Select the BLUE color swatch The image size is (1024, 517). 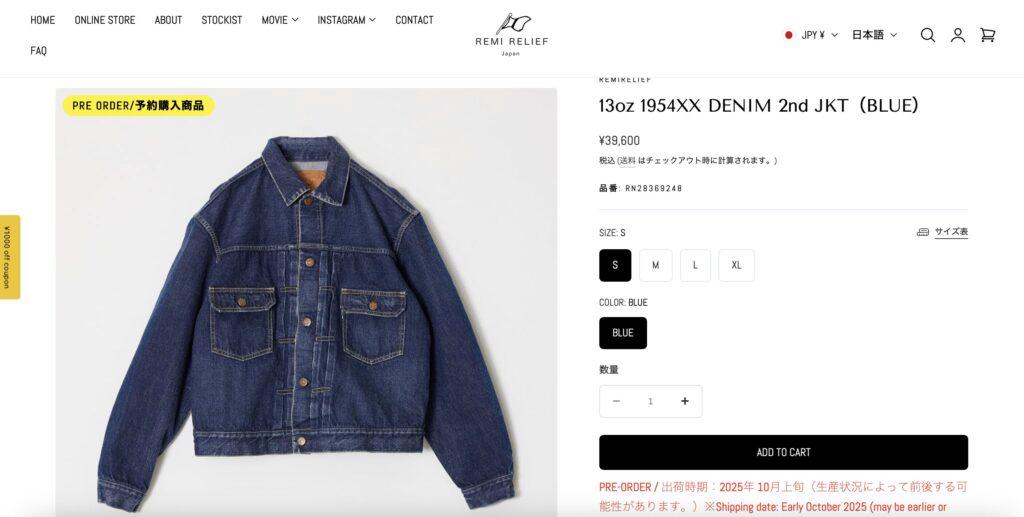(x=623, y=333)
